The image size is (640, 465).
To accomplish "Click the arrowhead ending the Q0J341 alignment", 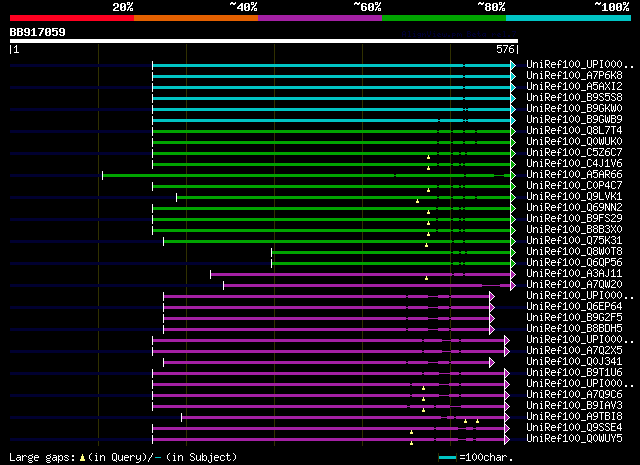I will tap(492, 363).
